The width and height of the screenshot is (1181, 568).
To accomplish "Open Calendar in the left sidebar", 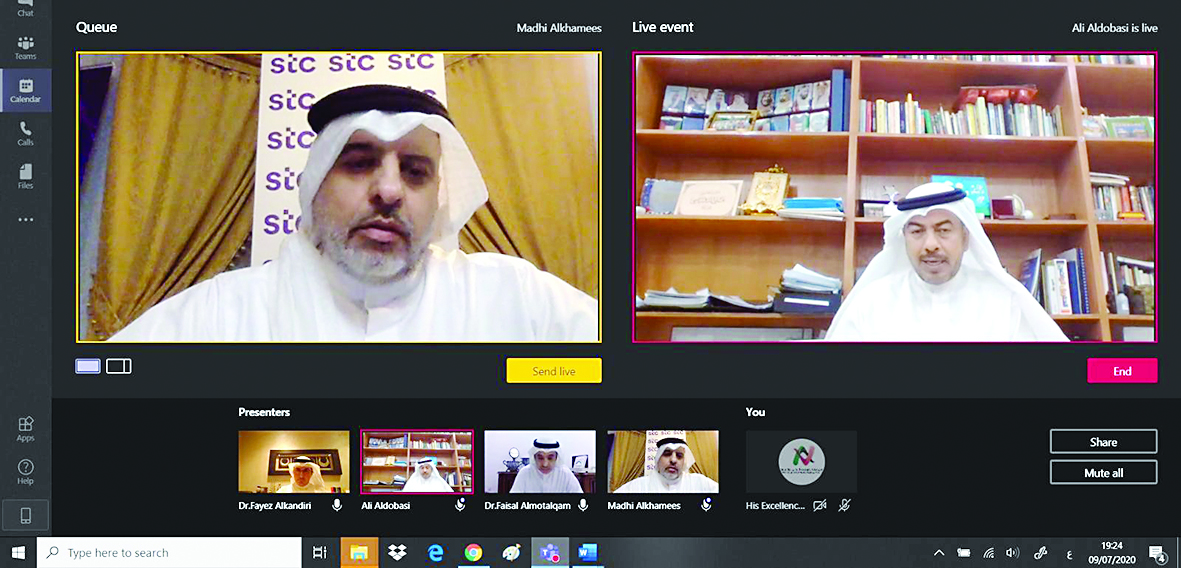I will click(x=25, y=90).
